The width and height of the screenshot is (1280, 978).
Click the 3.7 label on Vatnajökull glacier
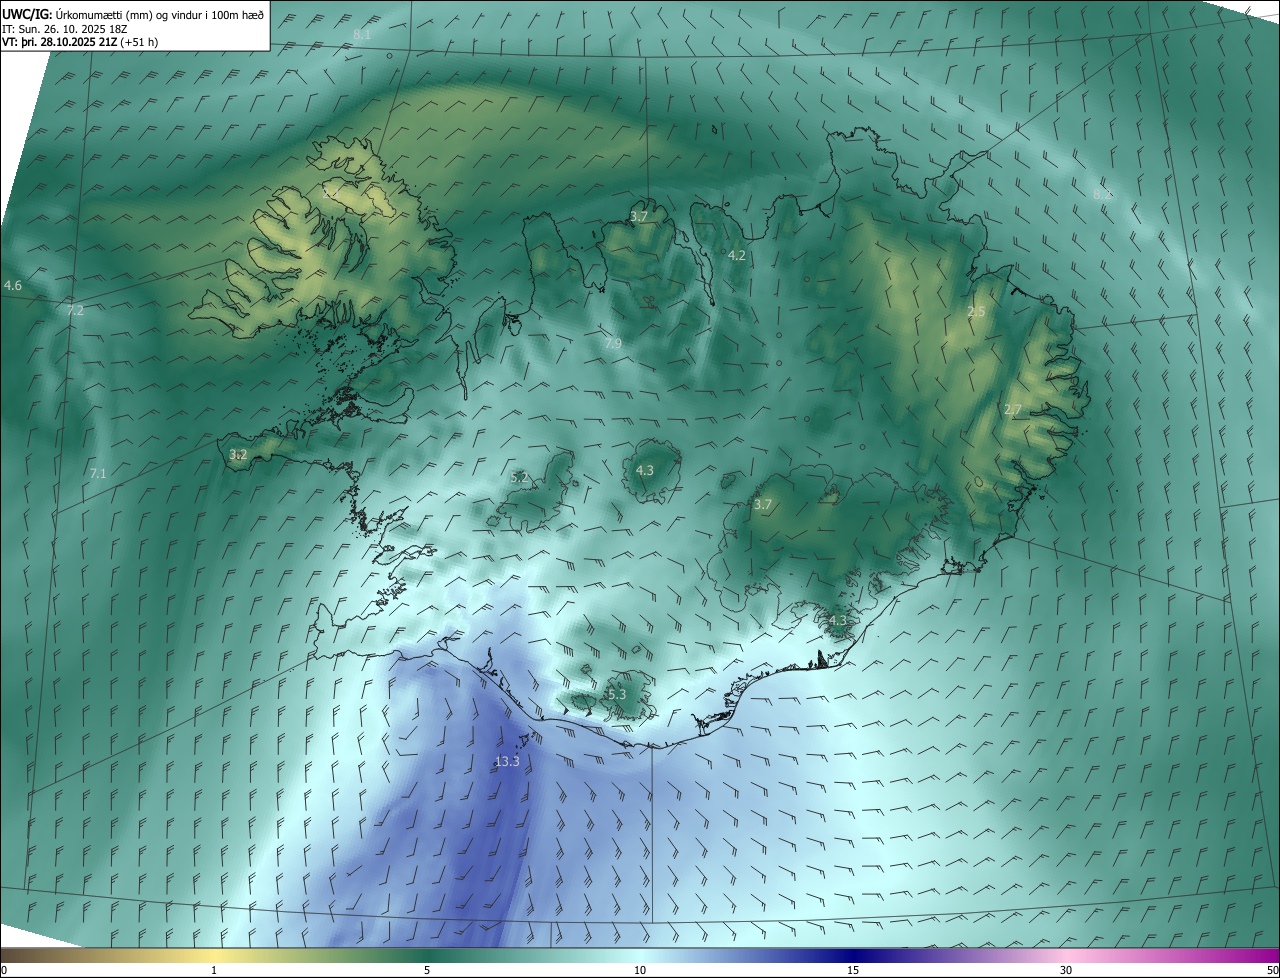pyautogui.click(x=763, y=505)
